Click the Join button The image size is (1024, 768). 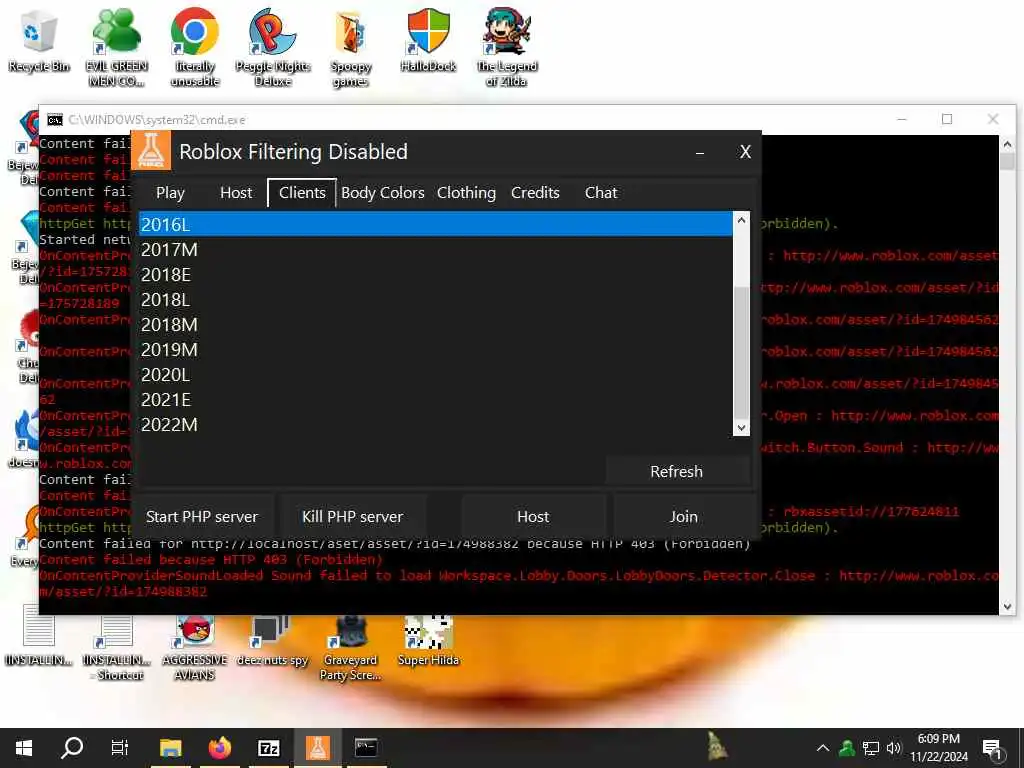pyautogui.click(x=684, y=517)
